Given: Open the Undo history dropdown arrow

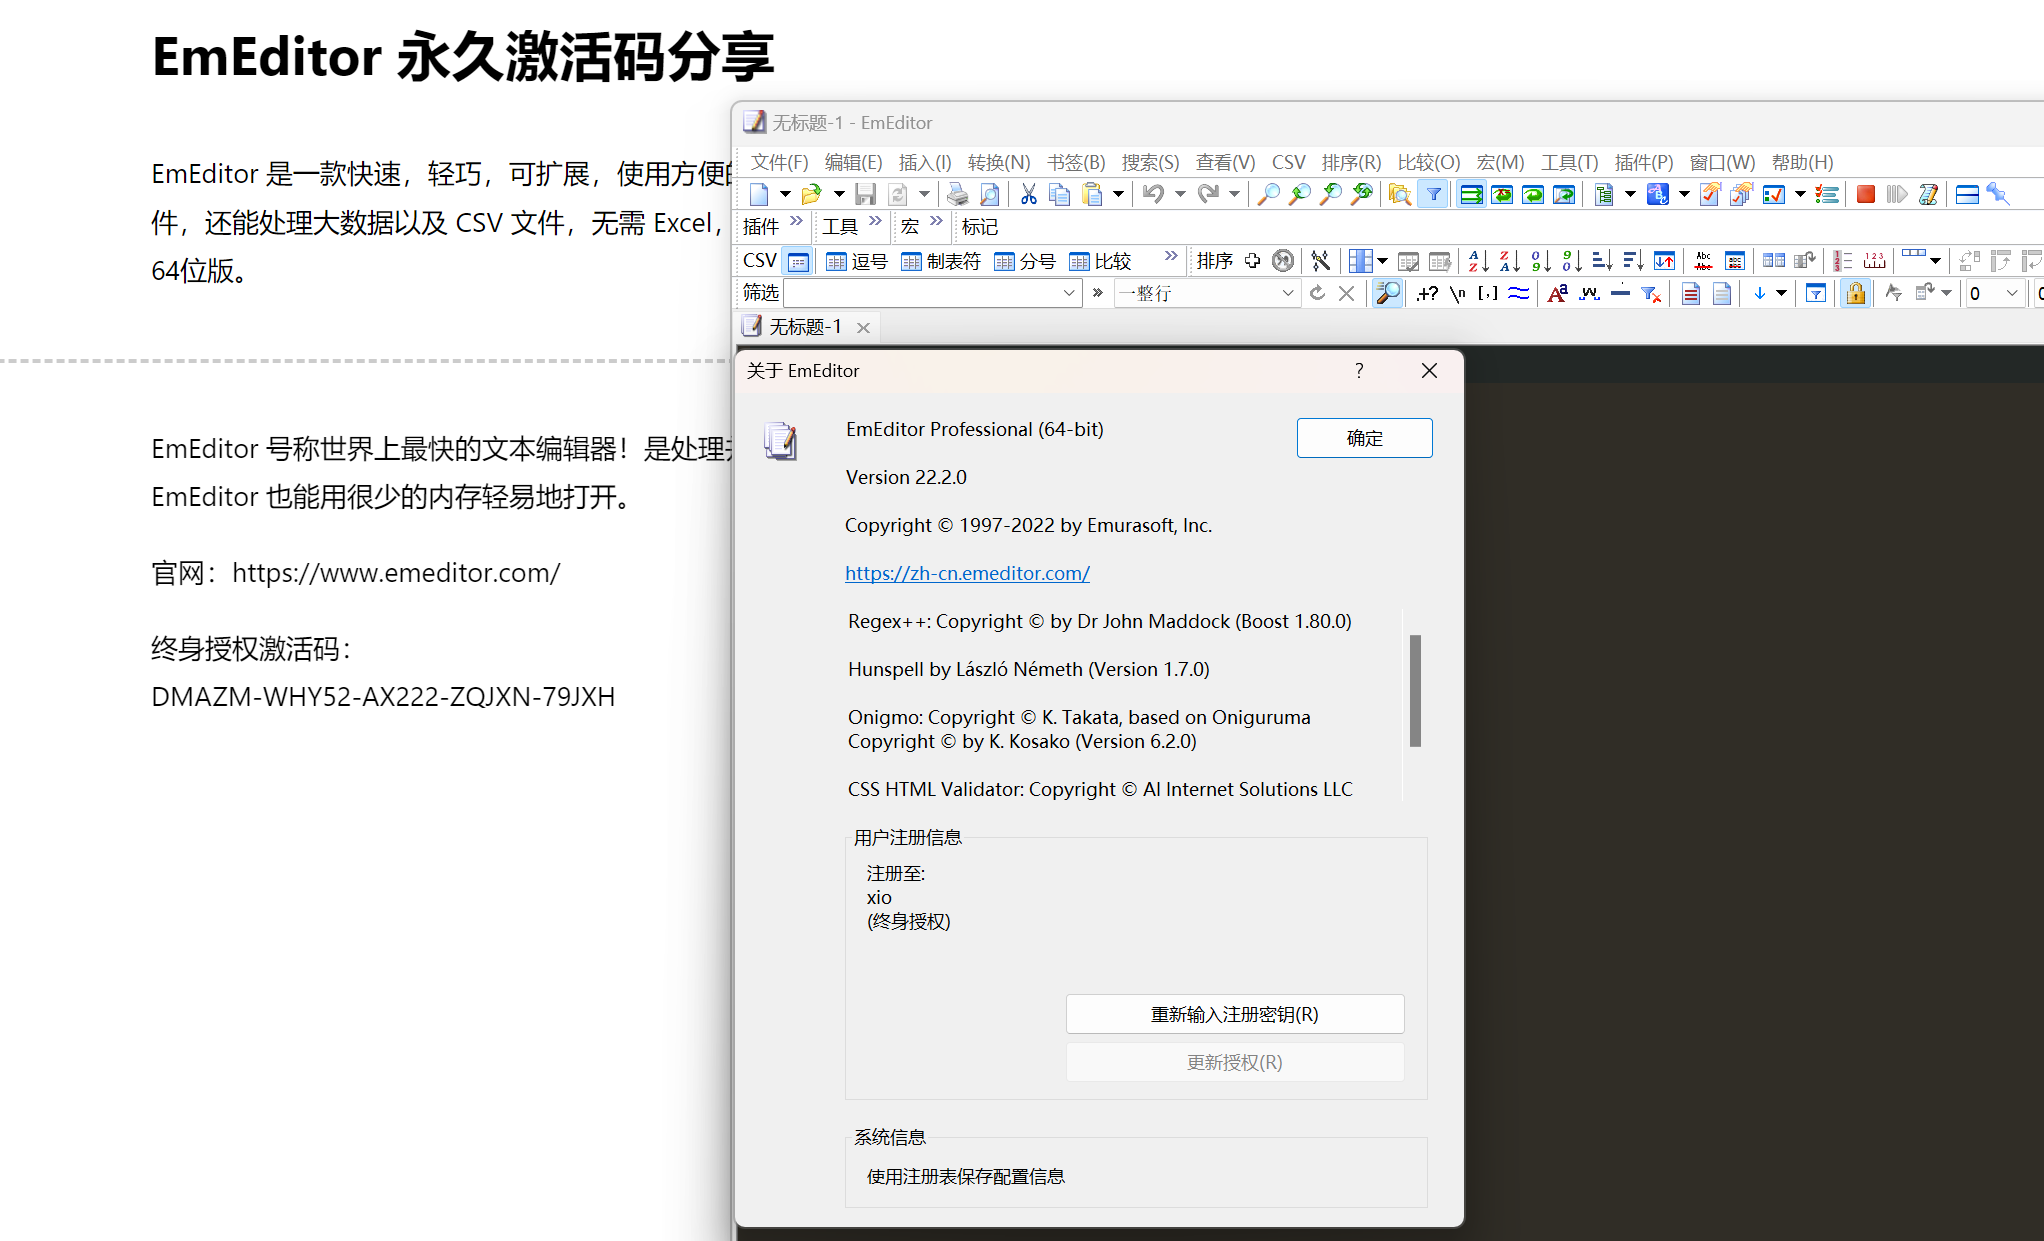Looking at the screenshot, I should click(1180, 194).
